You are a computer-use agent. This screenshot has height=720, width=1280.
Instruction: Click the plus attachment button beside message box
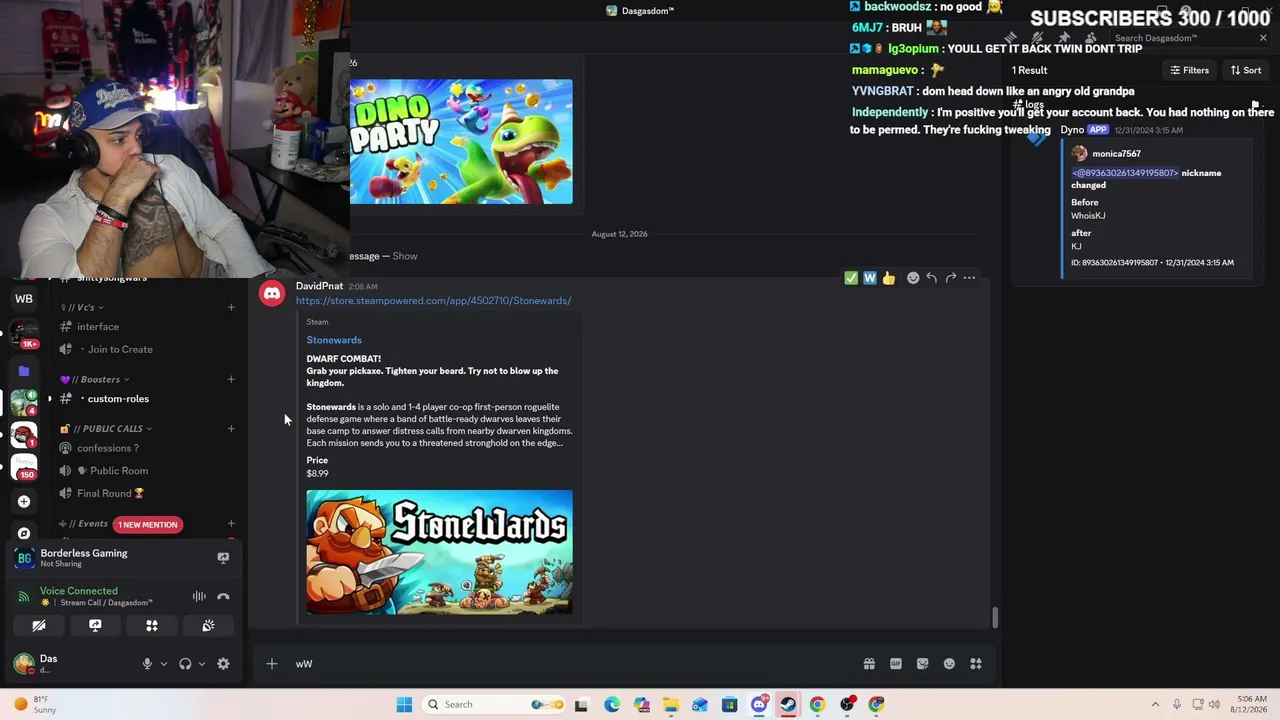pos(272,664)
